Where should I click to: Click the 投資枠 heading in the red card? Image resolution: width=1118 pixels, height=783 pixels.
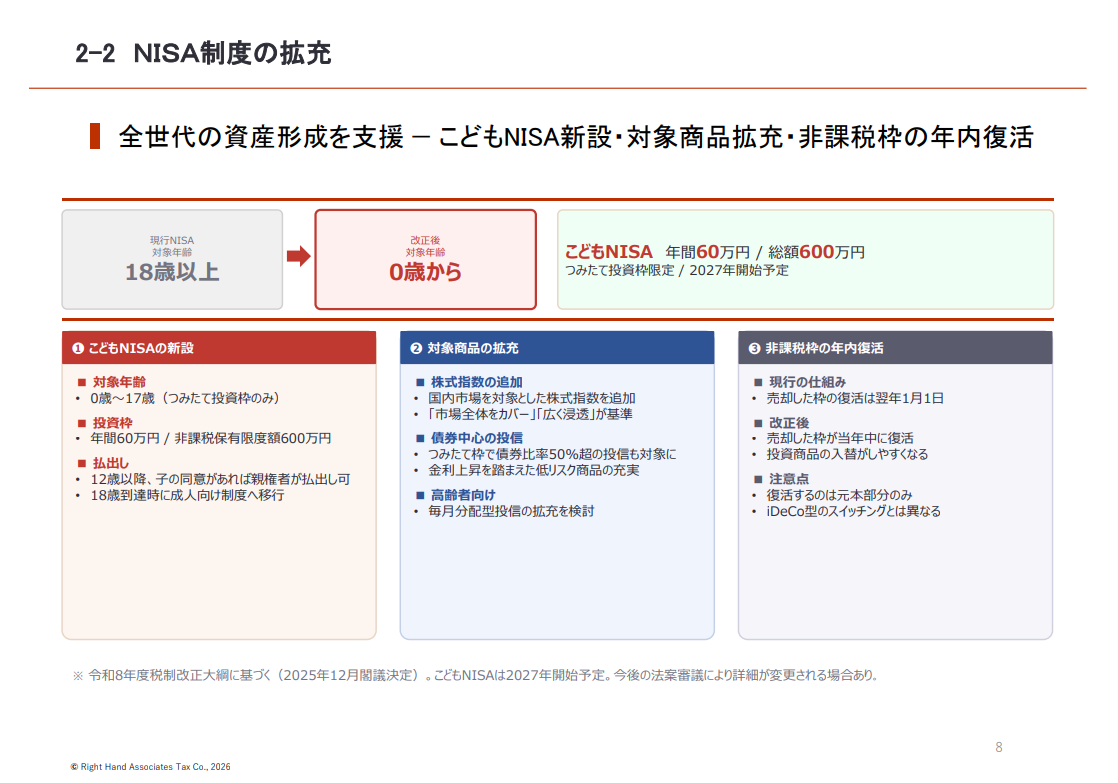(x=112, y=423)
